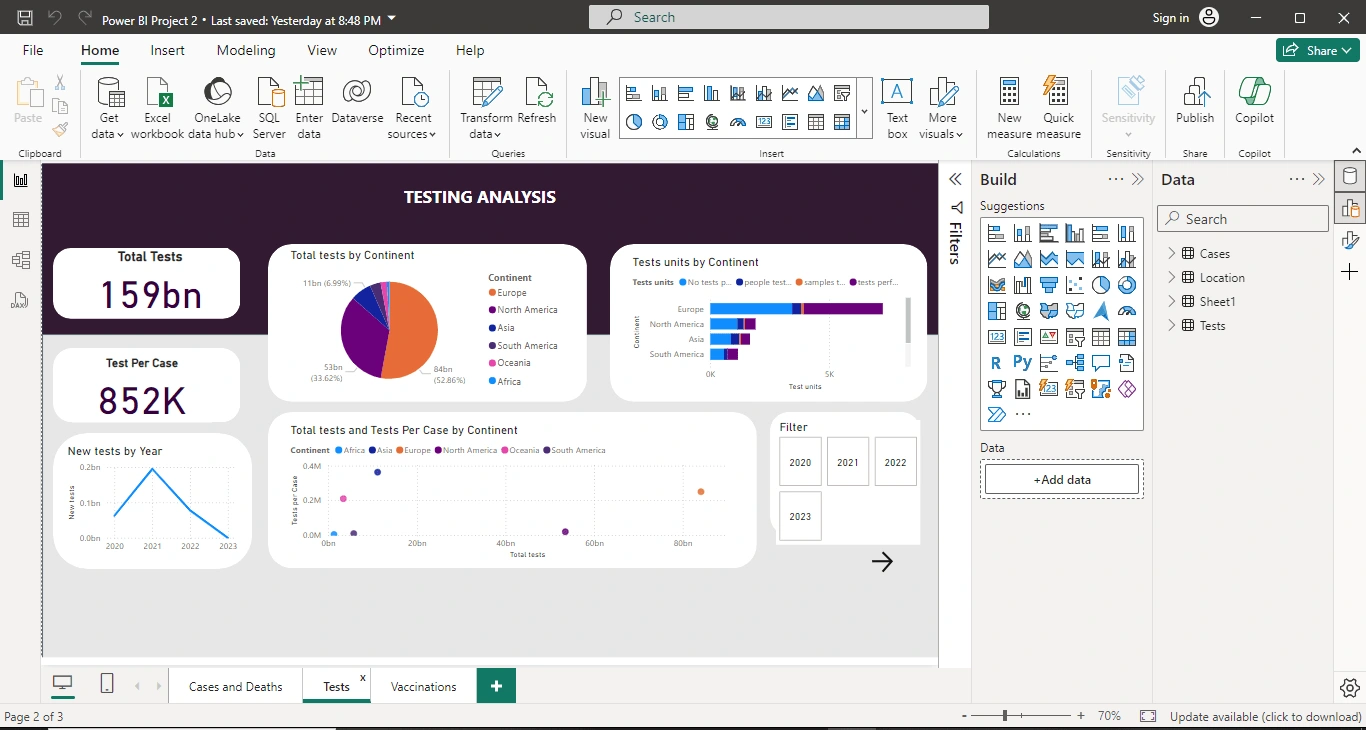The image size is (1366, 730).
Task: Select the treemap visual in Build pane
Action: 997,311
